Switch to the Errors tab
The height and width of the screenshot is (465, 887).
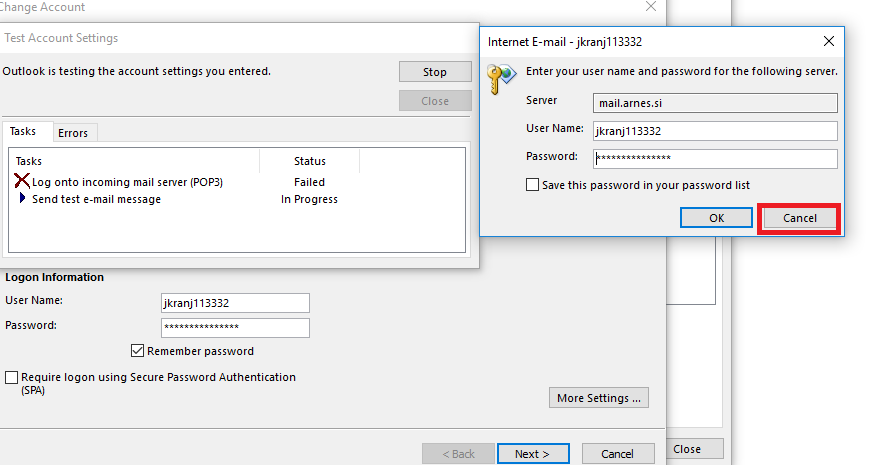click(x=73, y=133)
